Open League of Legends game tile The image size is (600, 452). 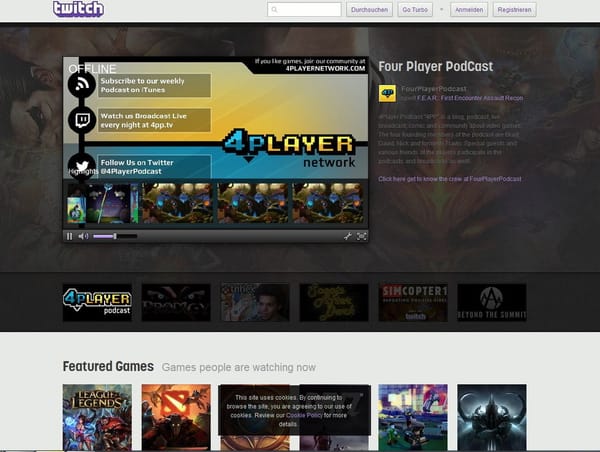click(x=97, y=418)
